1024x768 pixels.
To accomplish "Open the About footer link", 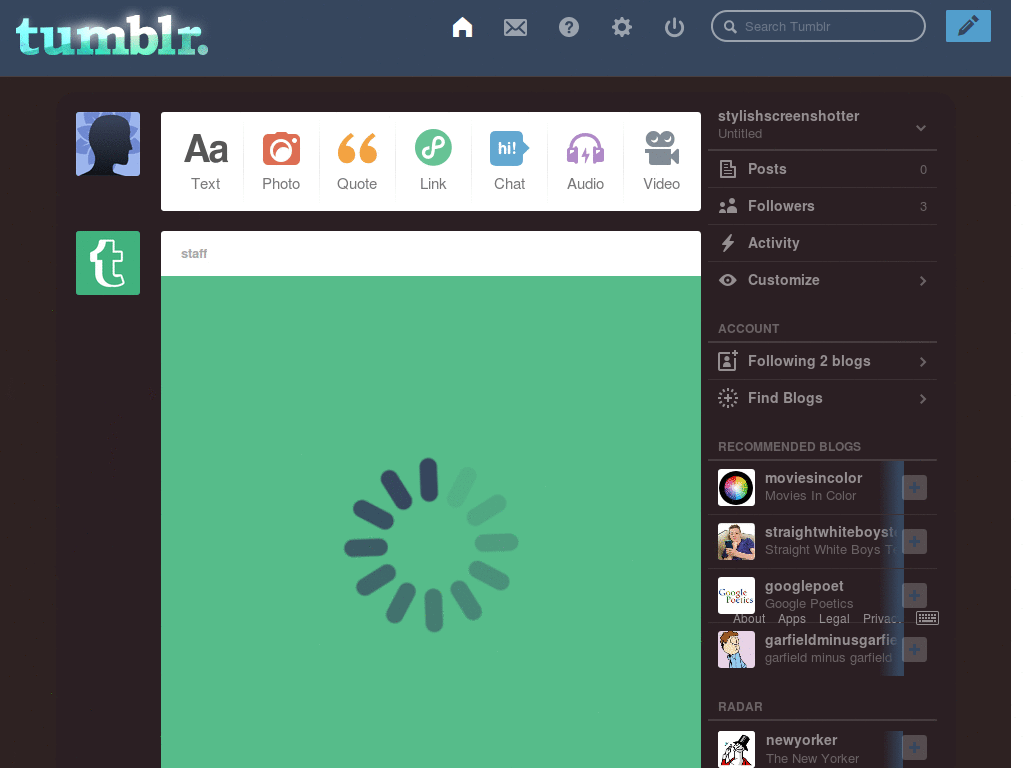I will (x=748, y=618).
